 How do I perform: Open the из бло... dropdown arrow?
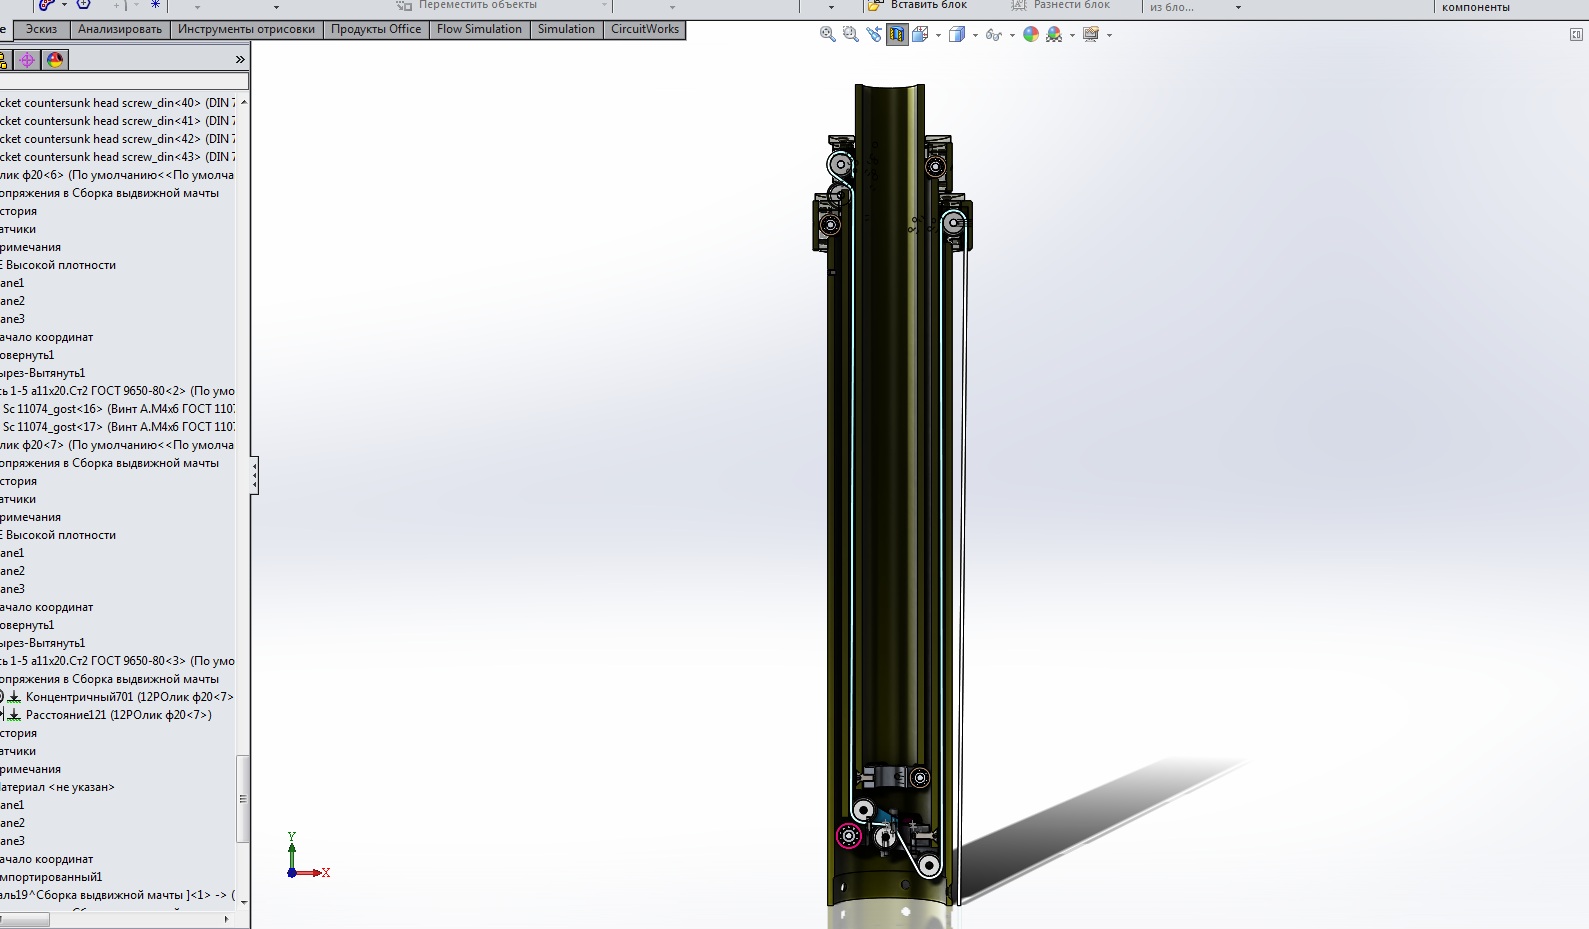(x=1238, y=7)
